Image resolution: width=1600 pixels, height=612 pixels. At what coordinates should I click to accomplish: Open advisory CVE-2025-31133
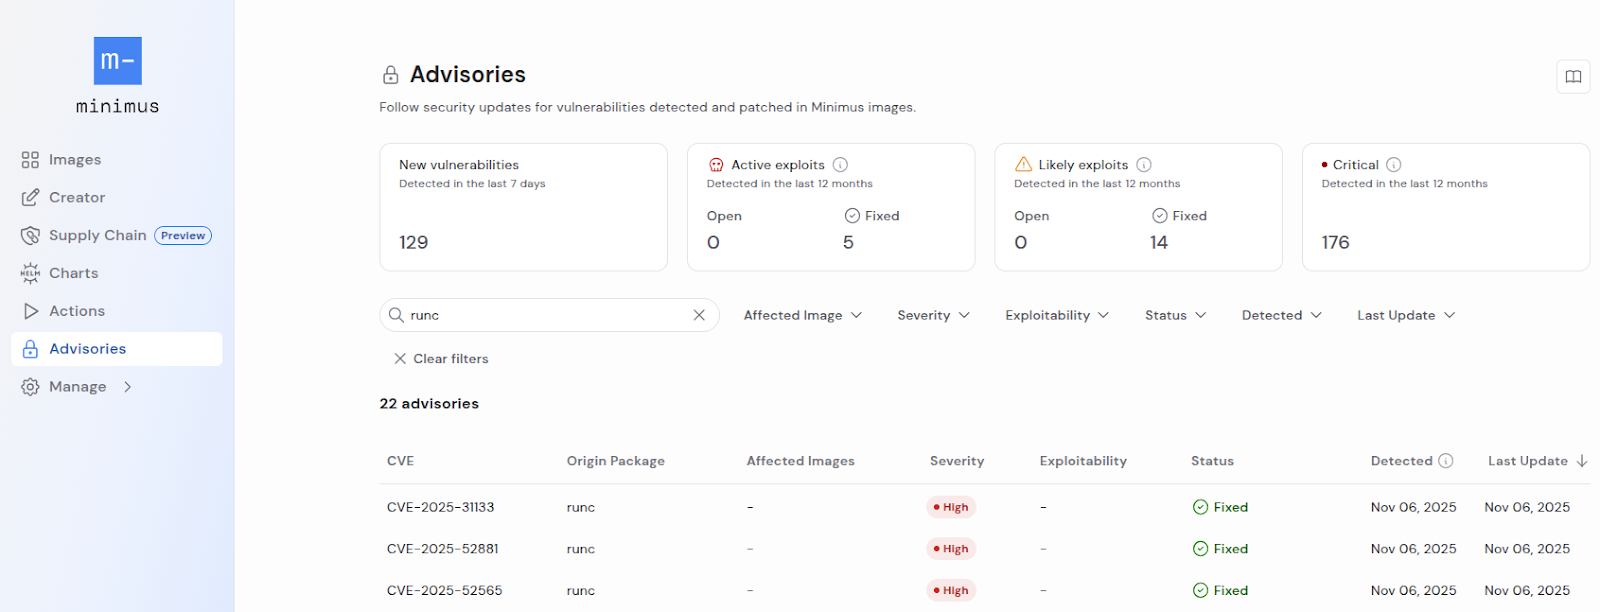click(x=441, y=507)
